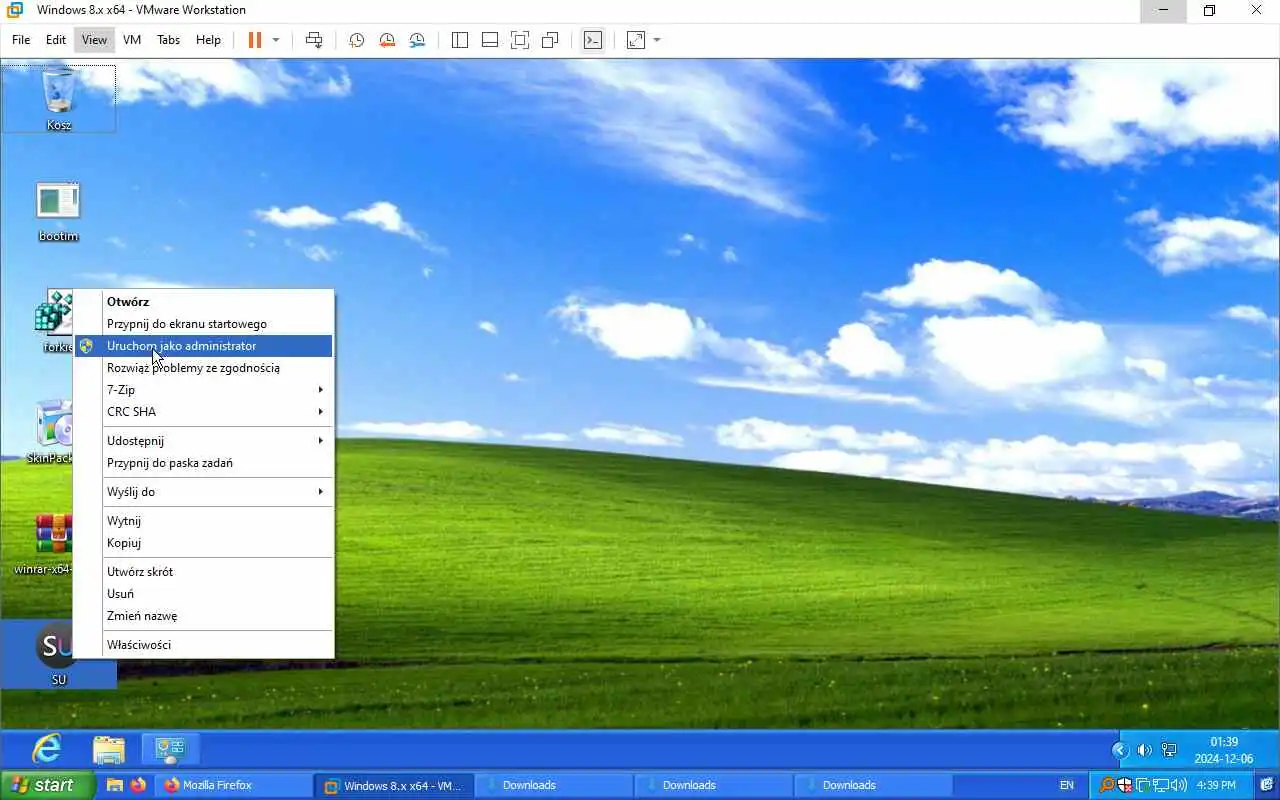Choose Kopiuj in the context menu
1280x800 pixels.
204,543
